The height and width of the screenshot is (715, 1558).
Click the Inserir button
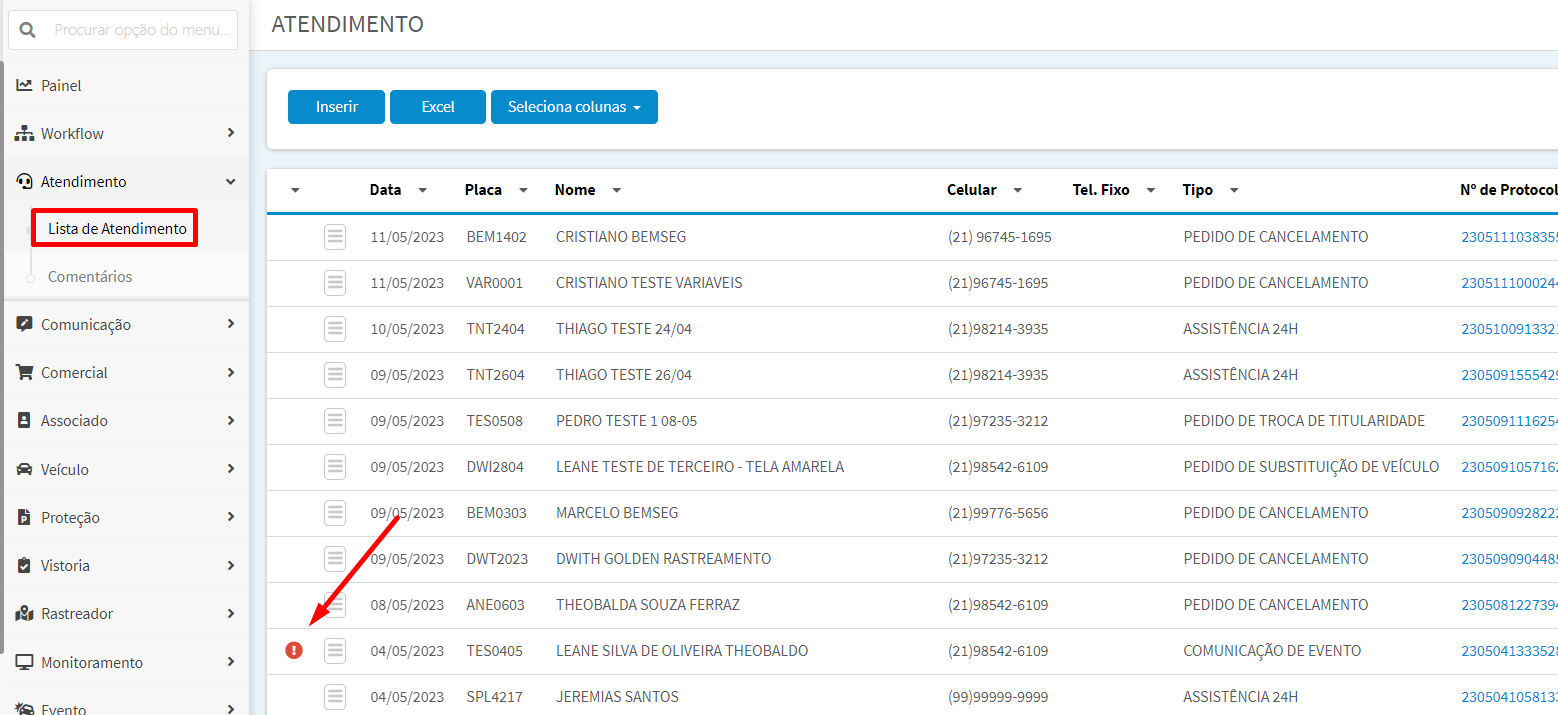(336, 107)
